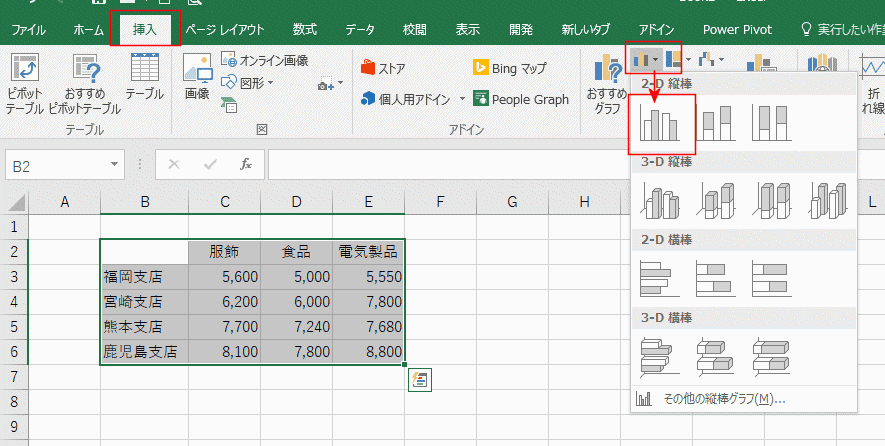This screenshot has height=446, width=885.
Task: Select 2-D clustered column chart
Action: pos(660,123)
